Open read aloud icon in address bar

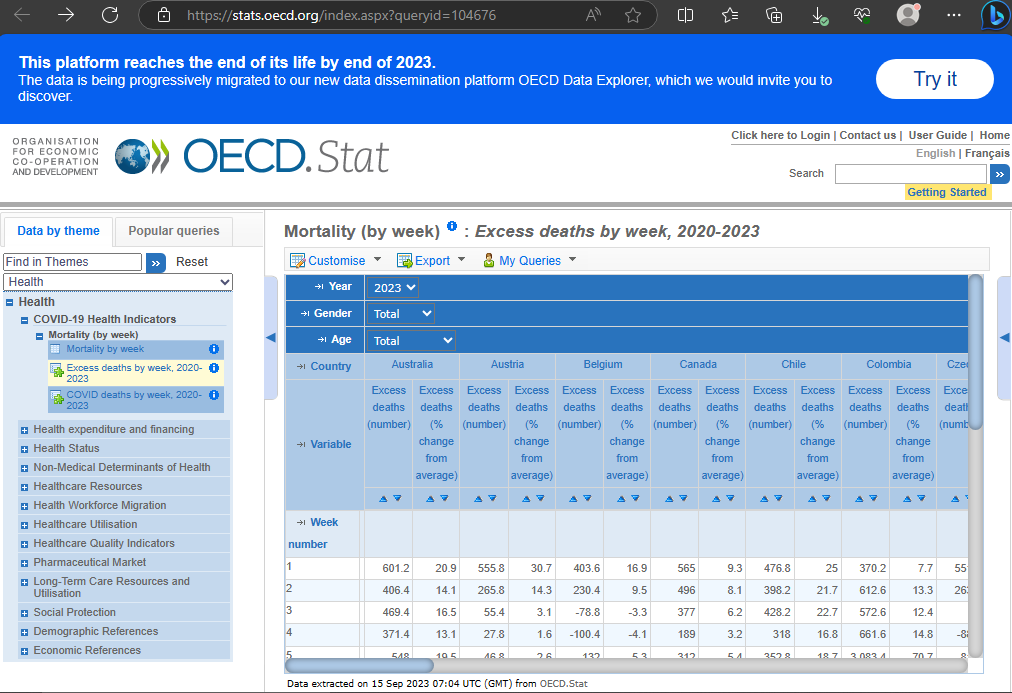point(593,15)
